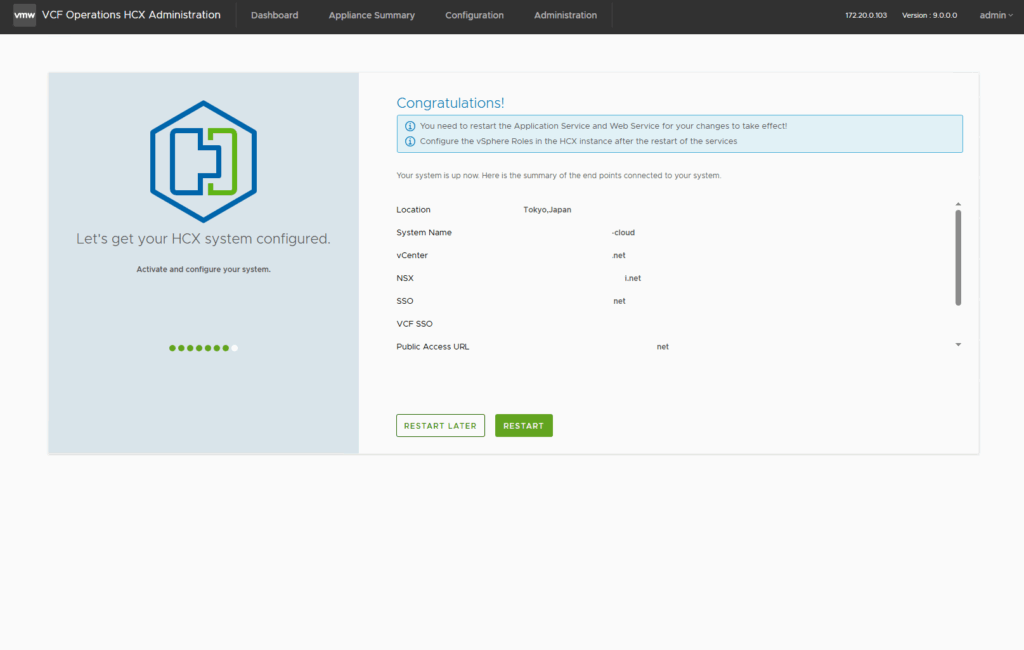
Task: Click the vmw logo in header
Action: [x=25, y=15]
